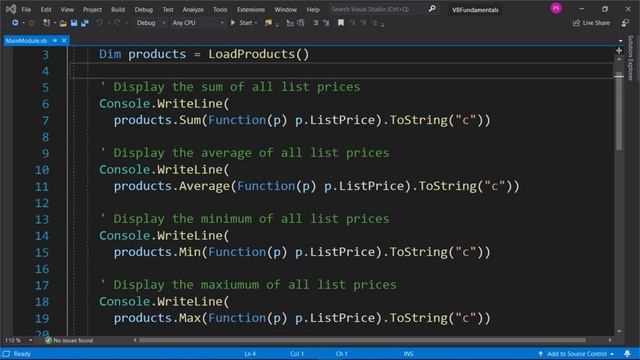640x360 pixels.
Task: Click line number 11 in the gutter
Action: coord(42,187)
